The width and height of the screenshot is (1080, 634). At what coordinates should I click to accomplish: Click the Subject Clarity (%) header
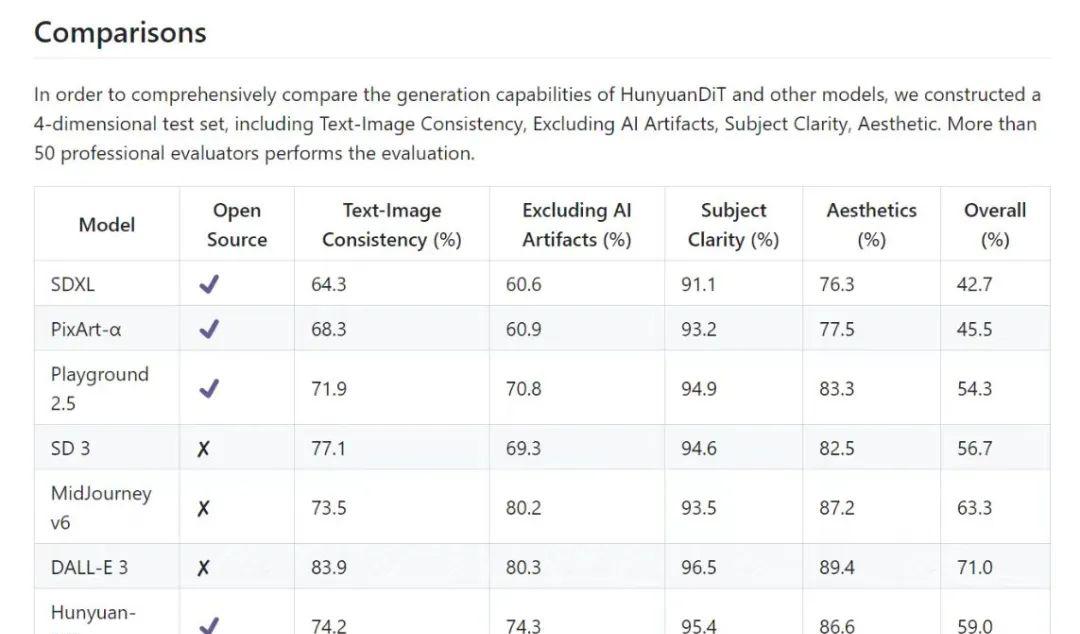point(734,225)
